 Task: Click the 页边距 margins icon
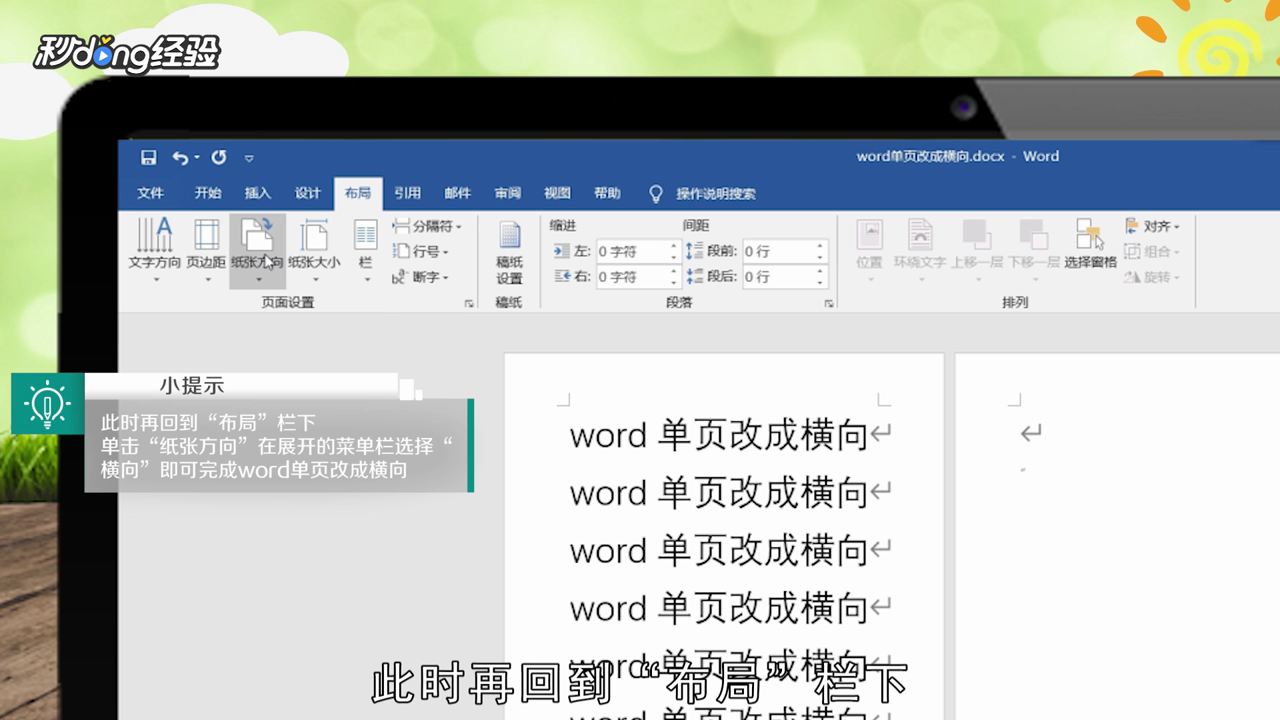[x=207, y=235]
